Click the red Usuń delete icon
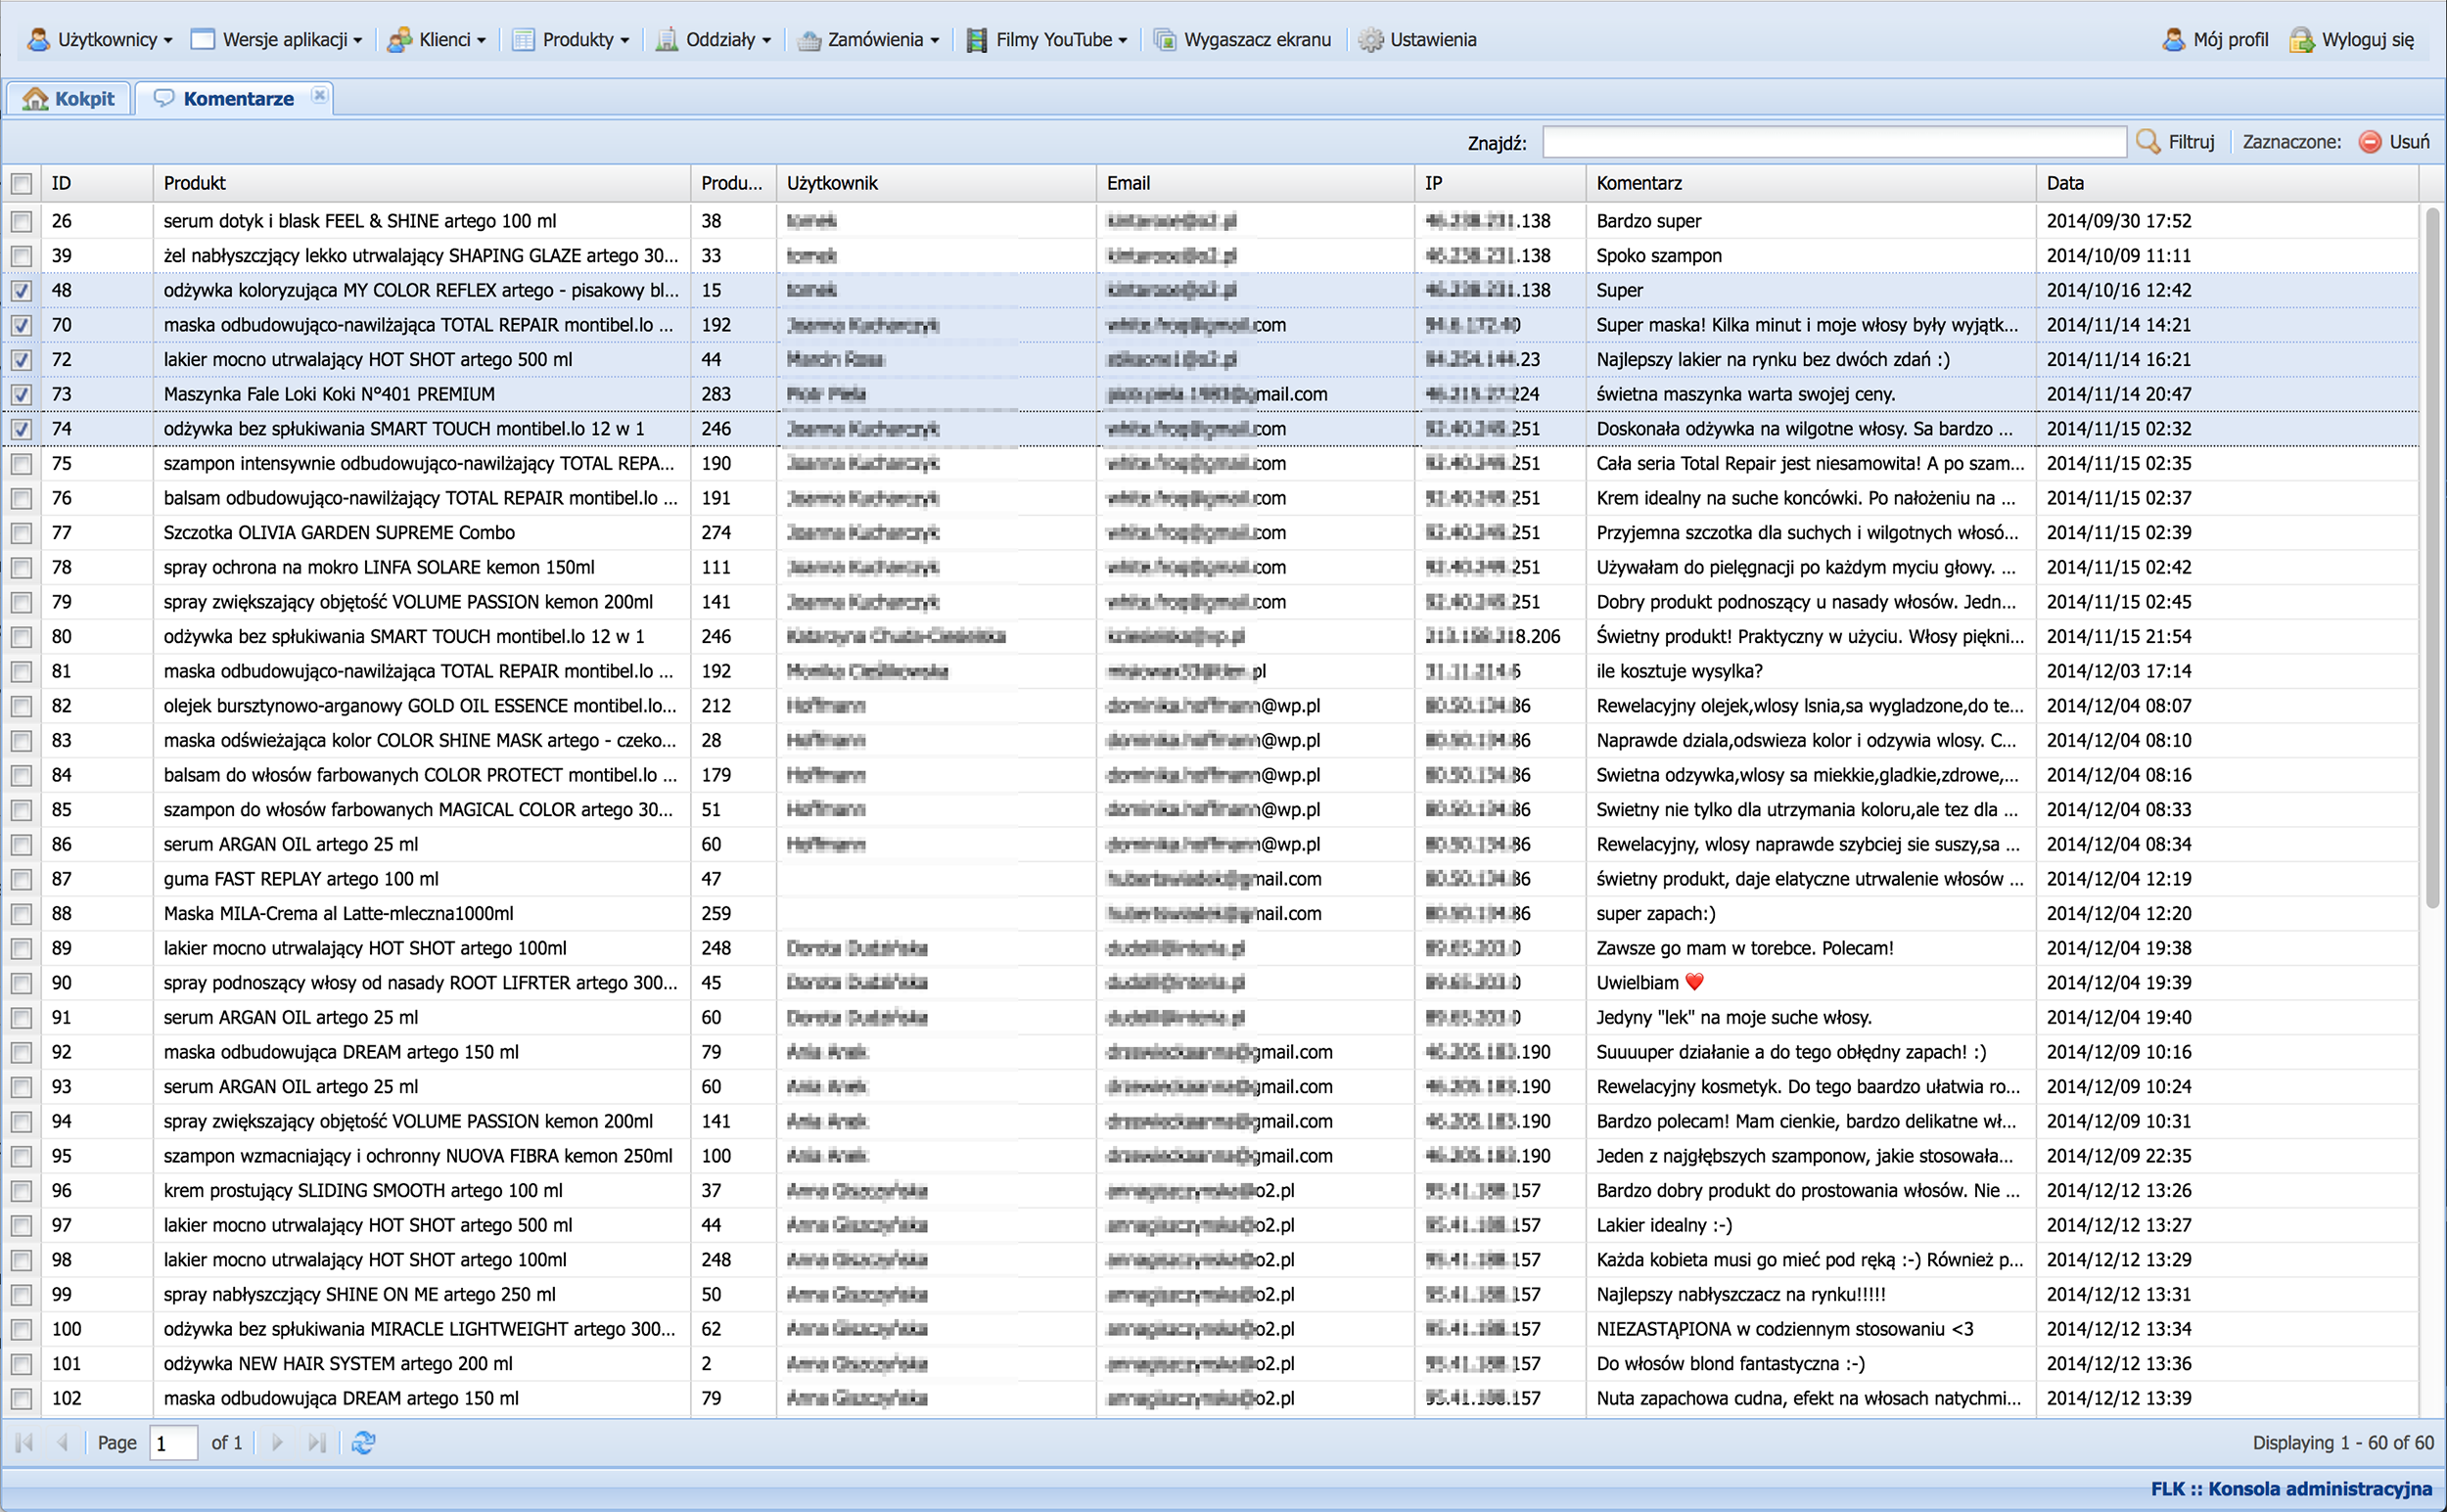2447x1512 pixels. pos(2369,142)
